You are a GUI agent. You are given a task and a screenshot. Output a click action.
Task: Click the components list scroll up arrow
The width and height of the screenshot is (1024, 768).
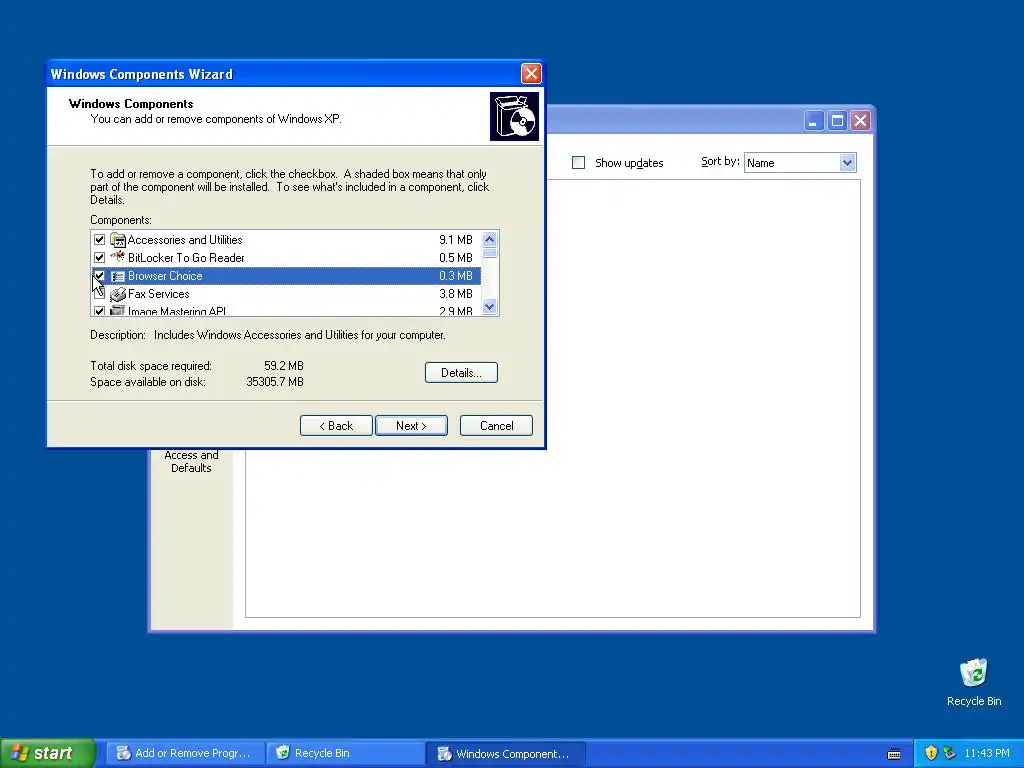(x=490, y=239)
